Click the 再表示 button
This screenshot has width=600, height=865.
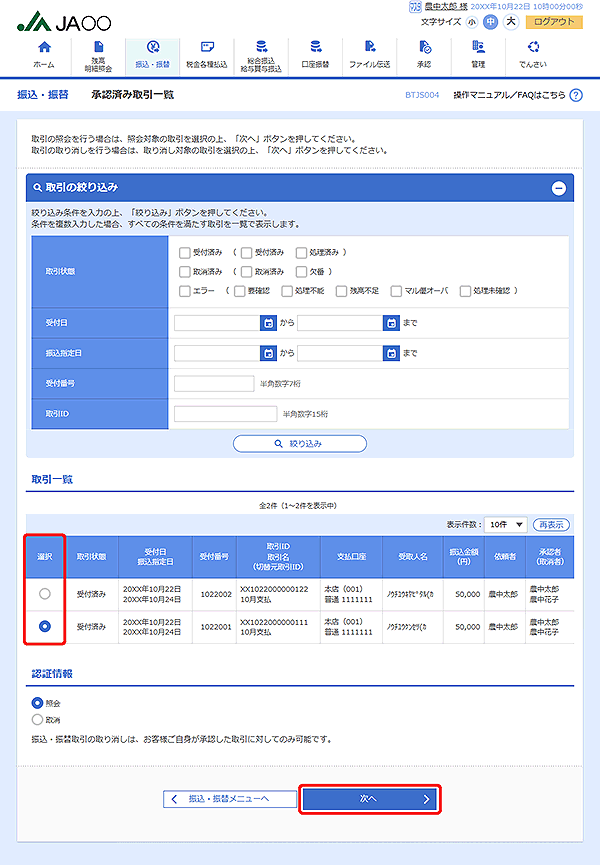click(x=551, y=525)
